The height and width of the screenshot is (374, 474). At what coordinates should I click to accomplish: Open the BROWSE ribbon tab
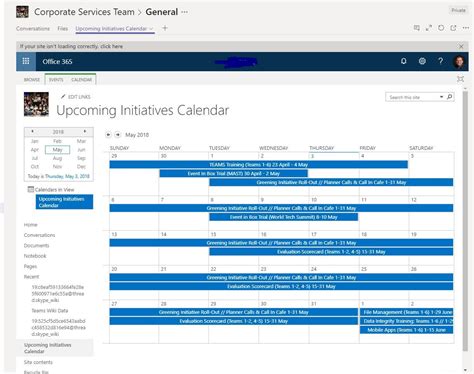pyautogui.click(x=32, y=80)
